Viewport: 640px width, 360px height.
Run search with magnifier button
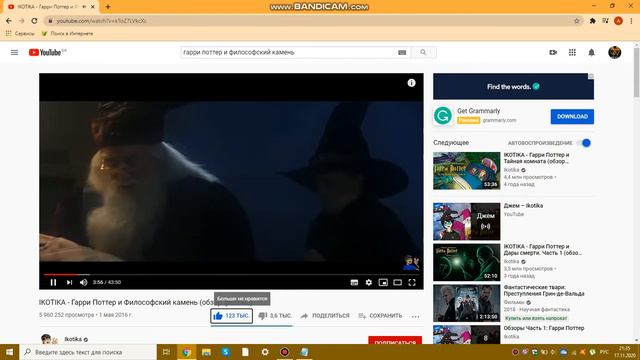coord(423,52)
